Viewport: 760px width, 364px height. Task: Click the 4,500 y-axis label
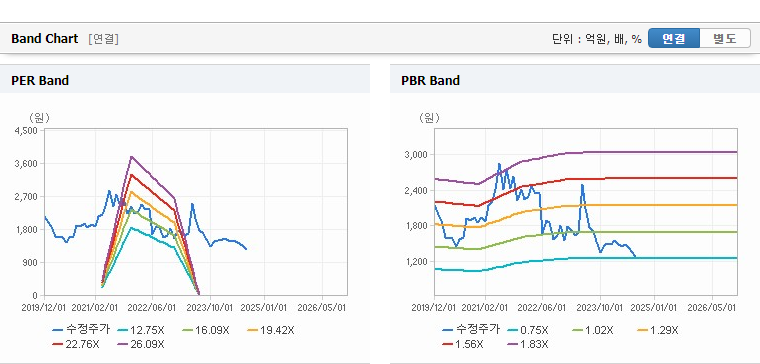pyautogui.click(x=27, y=130)
